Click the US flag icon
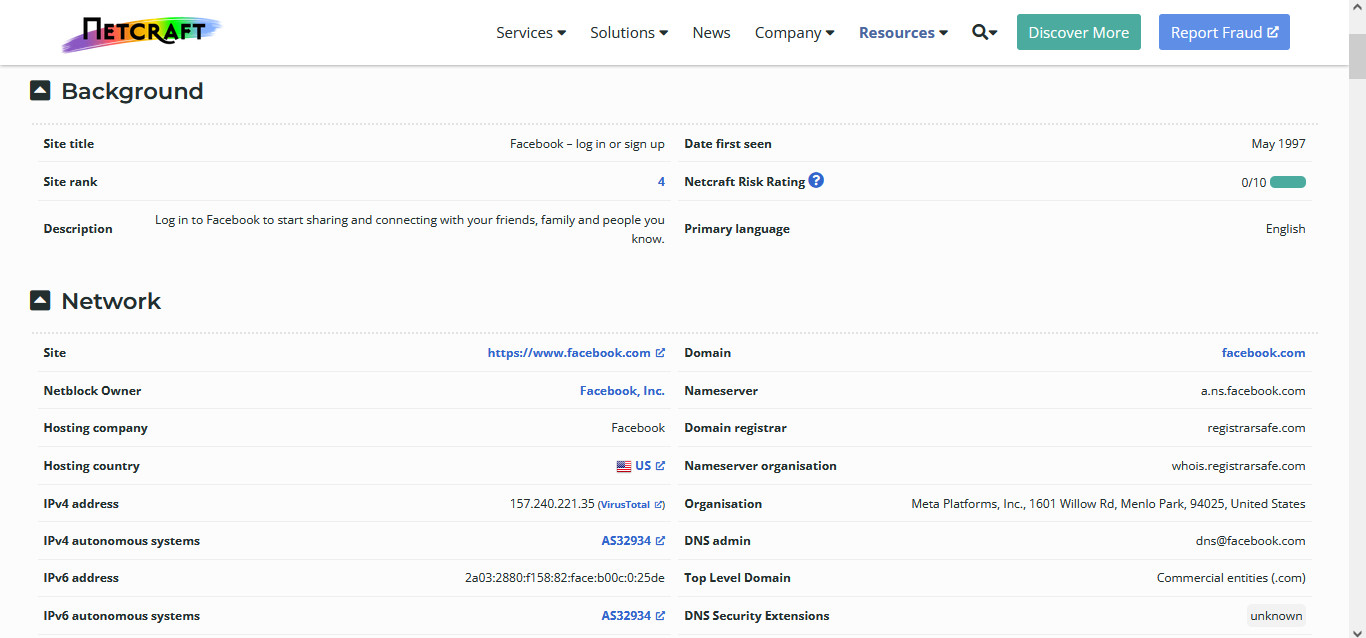The image size is (1366, 638). [624, 466]
